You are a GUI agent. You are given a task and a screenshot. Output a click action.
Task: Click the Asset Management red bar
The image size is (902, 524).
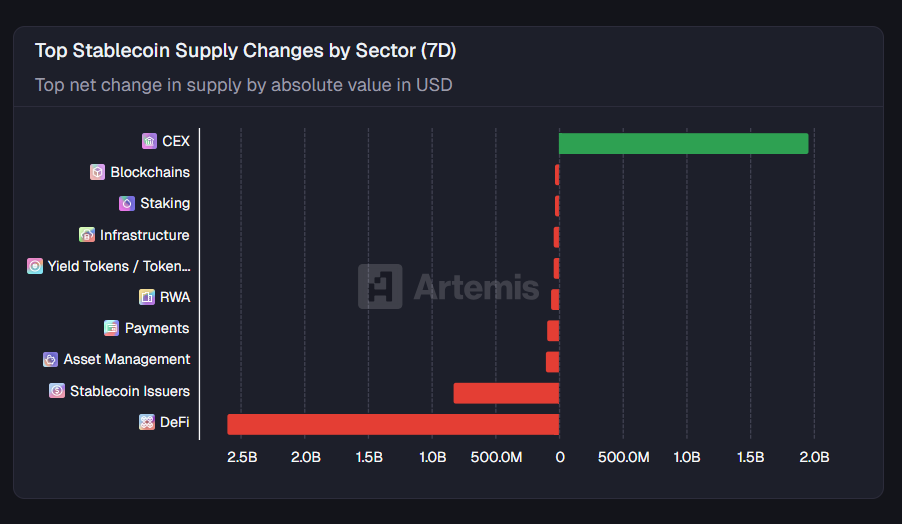tap(553, 362)
